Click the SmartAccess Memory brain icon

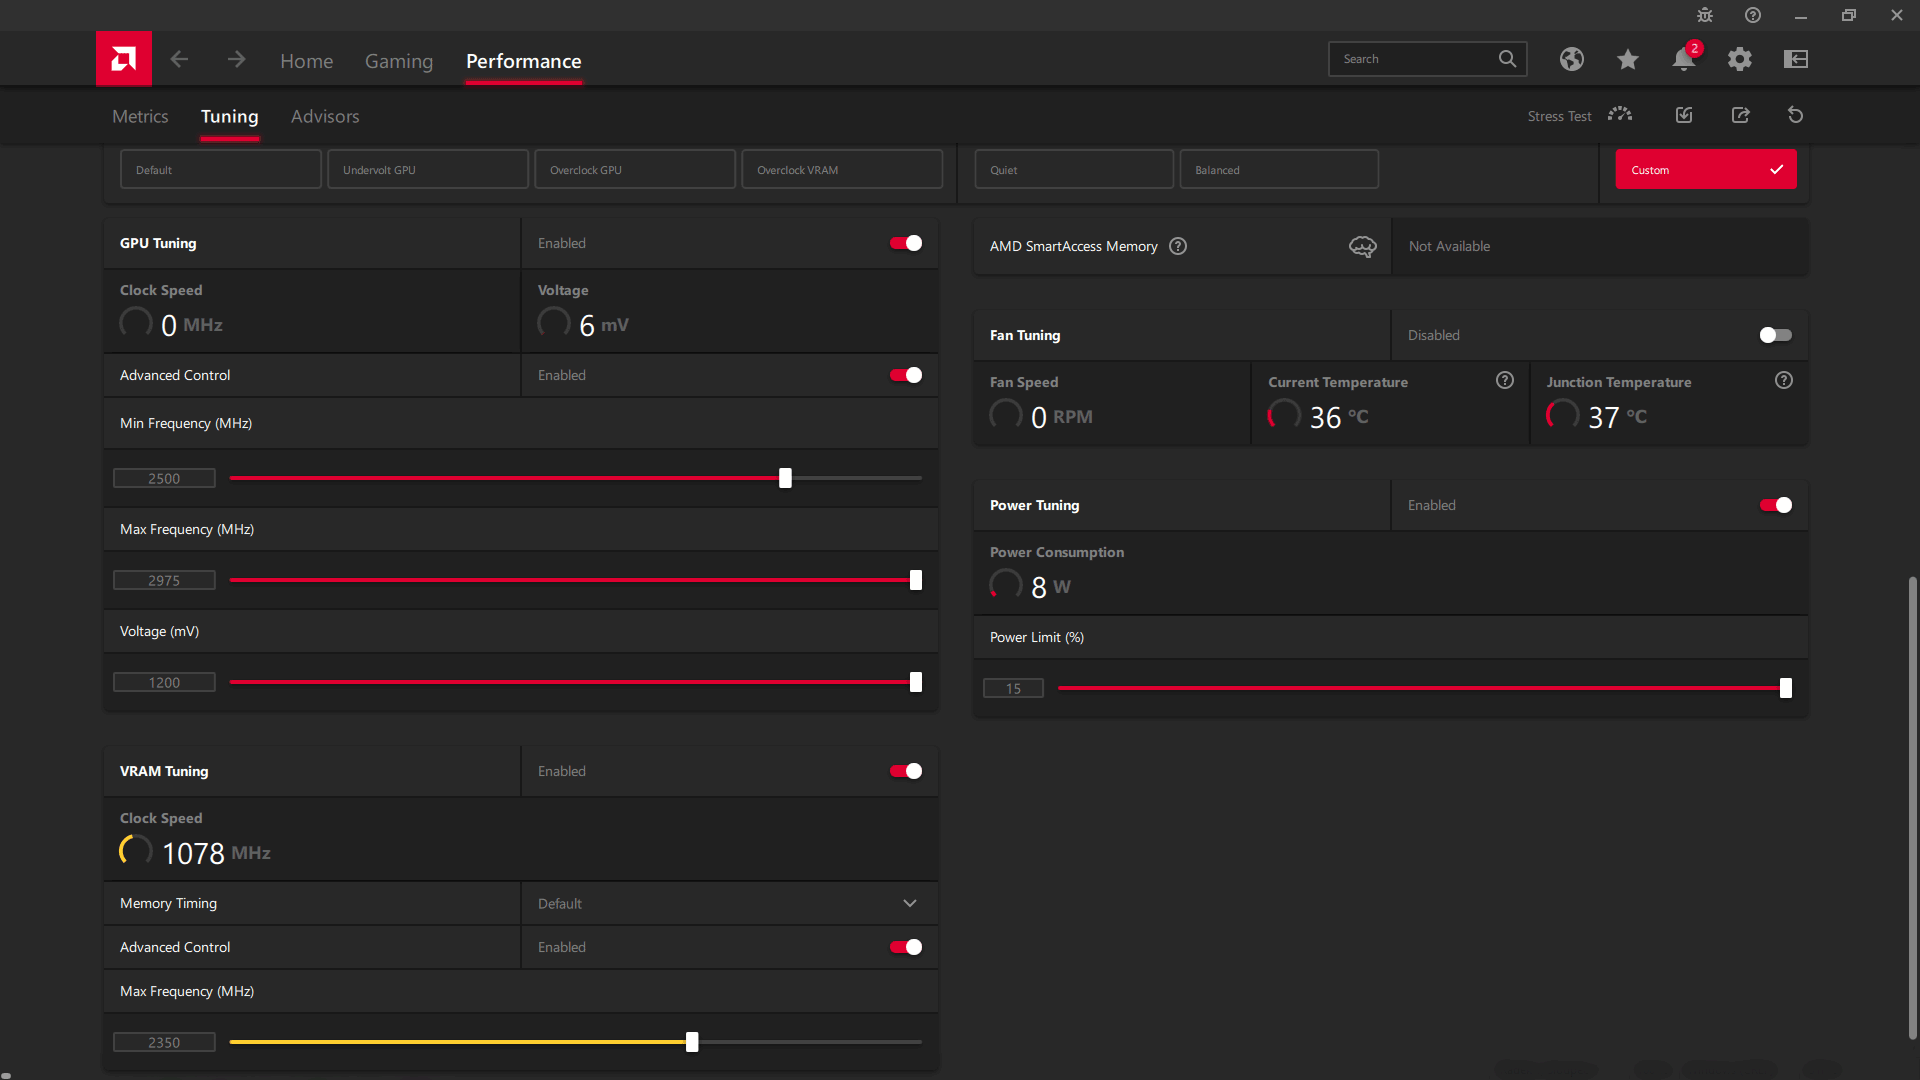click(1363, 246)
